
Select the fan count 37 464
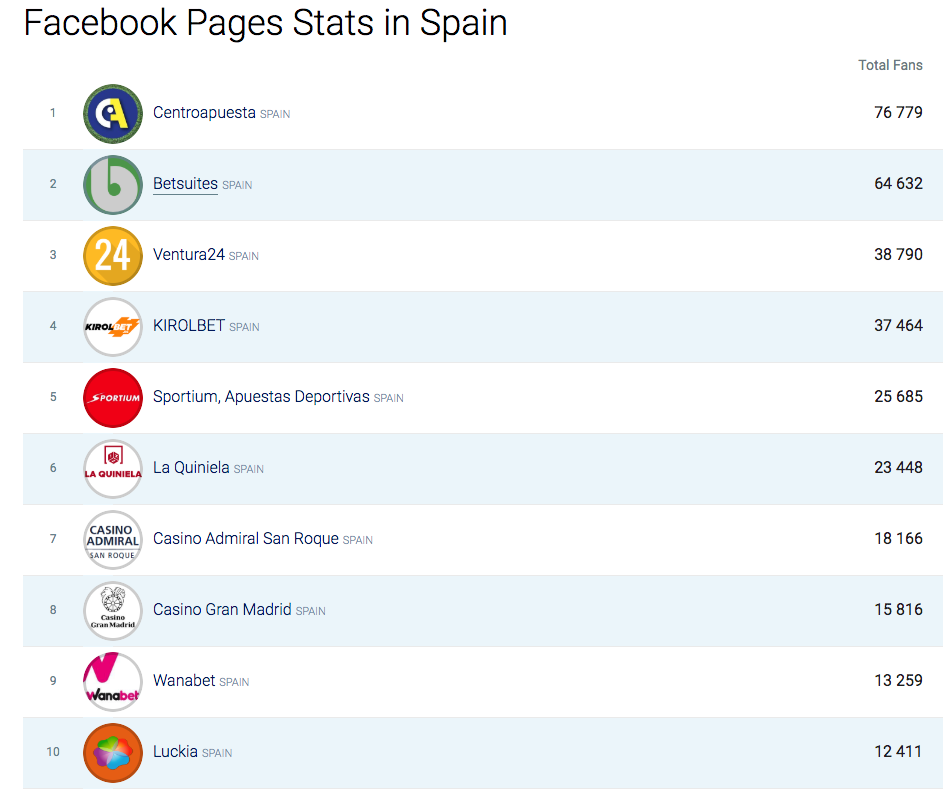tap(898, 326)
